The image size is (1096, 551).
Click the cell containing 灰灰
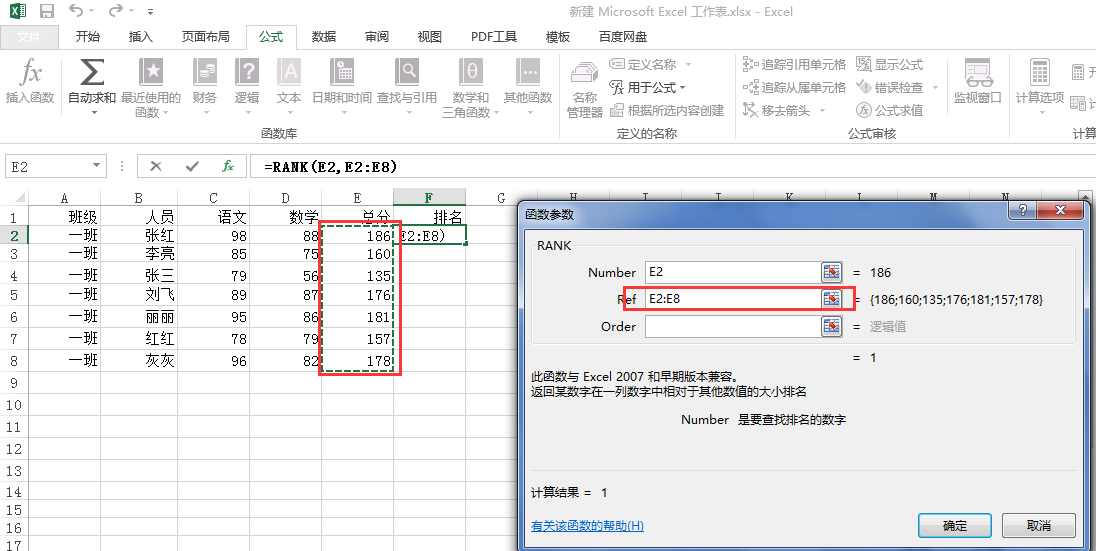tap(139, 361)
